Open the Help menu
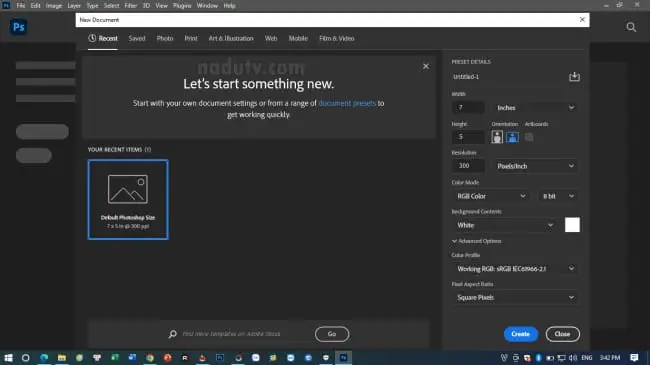The height and width of the screenshot is (365, 650). click(x=229, y=5)
